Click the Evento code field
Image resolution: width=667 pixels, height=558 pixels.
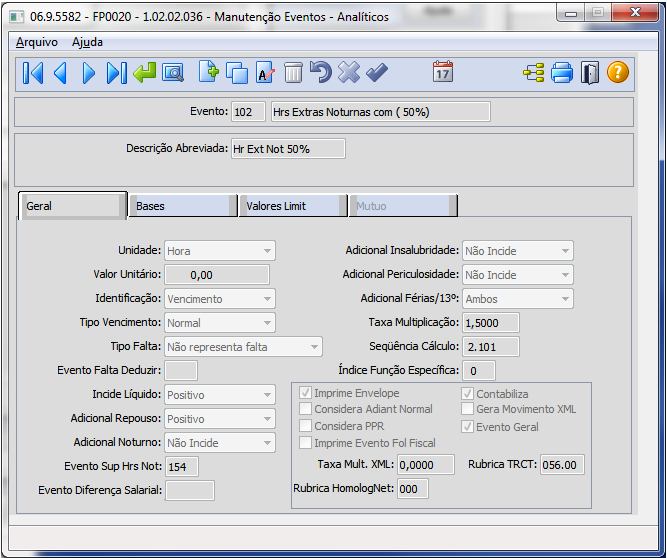tap(248, 112)
